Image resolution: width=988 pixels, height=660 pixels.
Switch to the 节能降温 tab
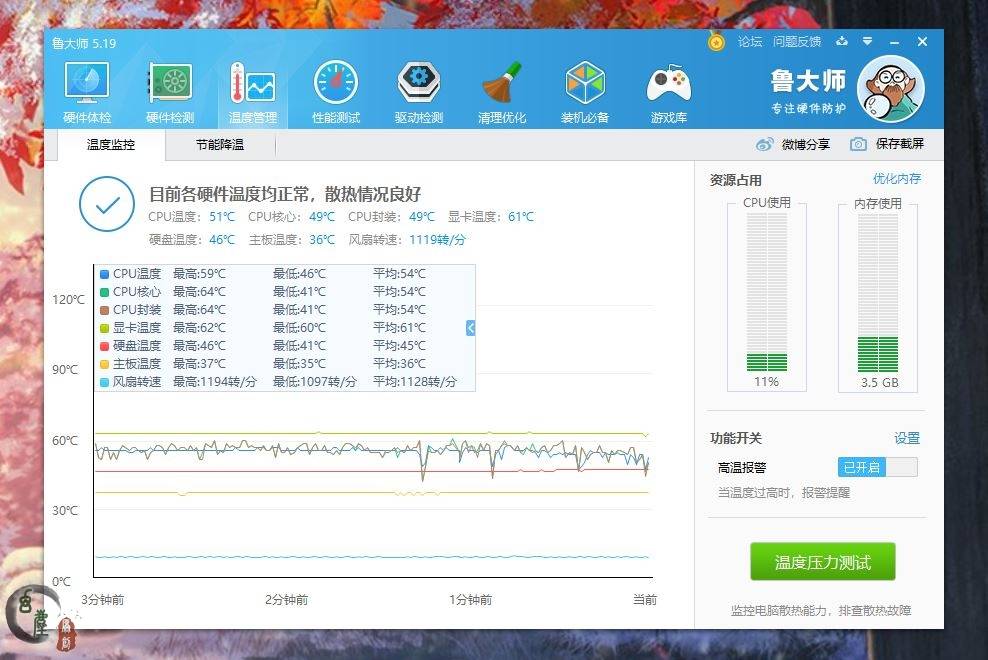219,145
